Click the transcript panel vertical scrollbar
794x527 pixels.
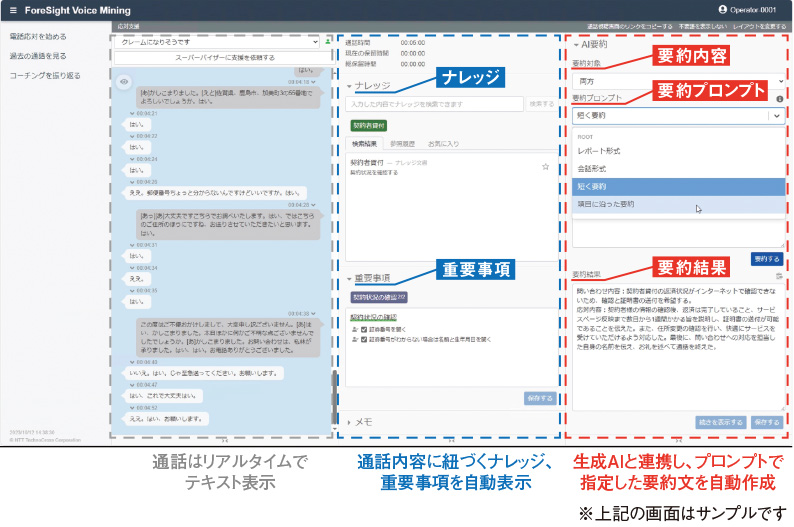[x=334, y=397]
